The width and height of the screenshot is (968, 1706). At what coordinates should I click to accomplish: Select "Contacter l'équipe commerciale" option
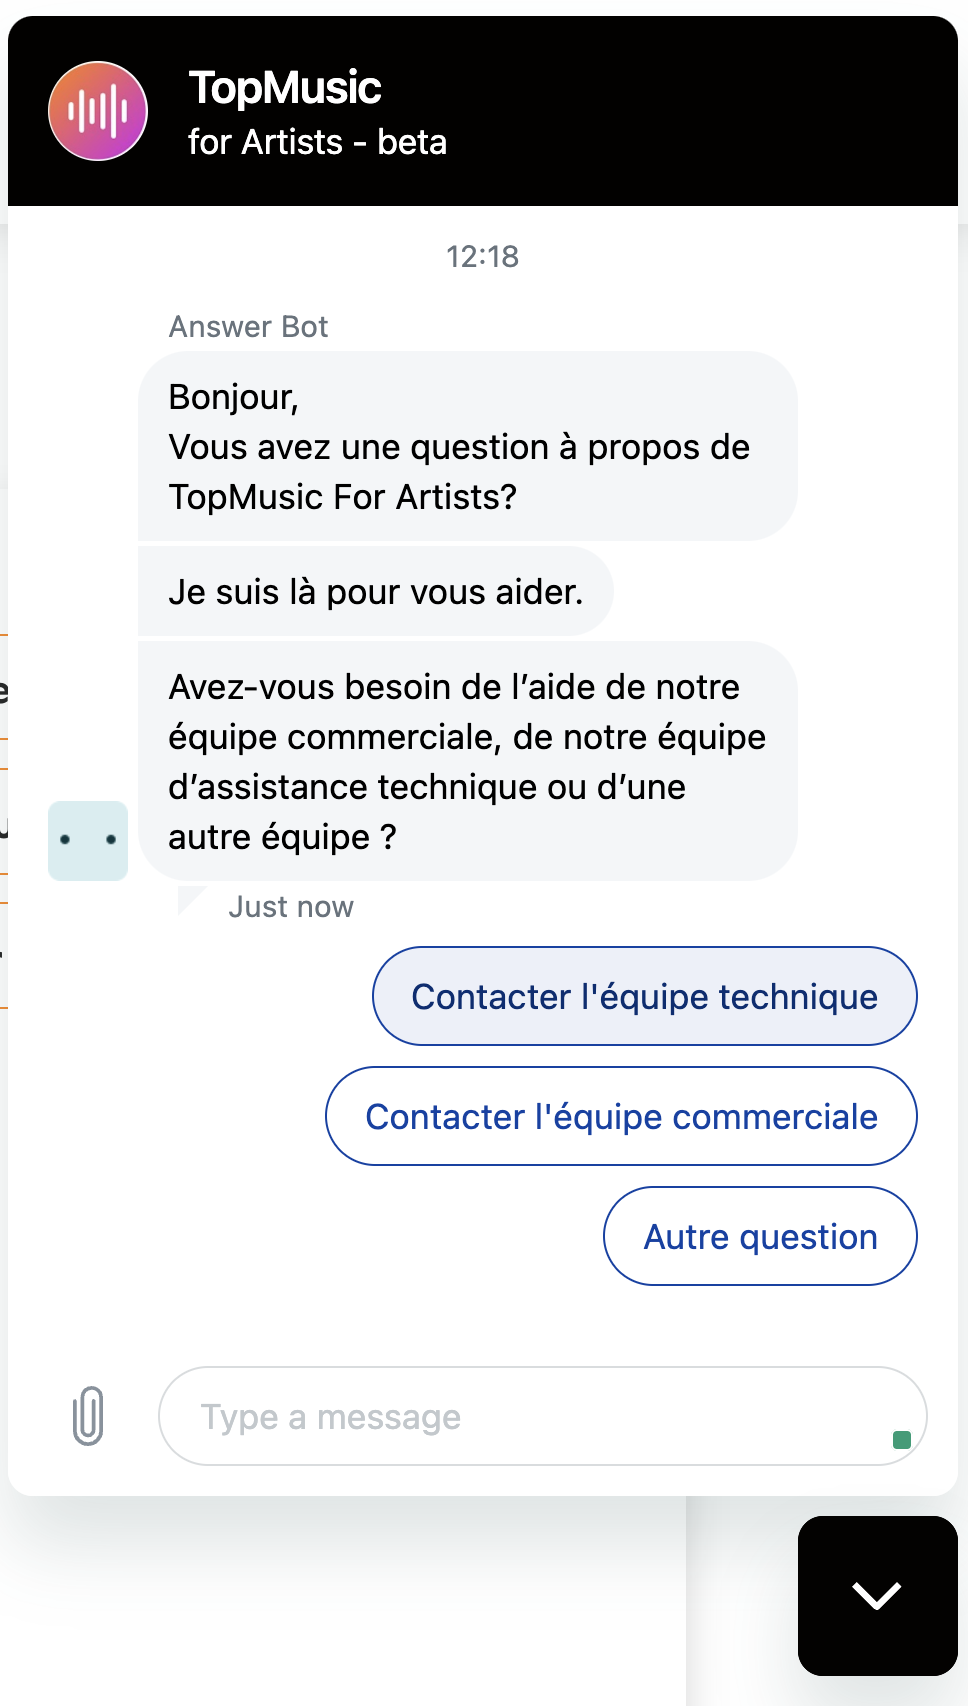tap(621, 1116)
